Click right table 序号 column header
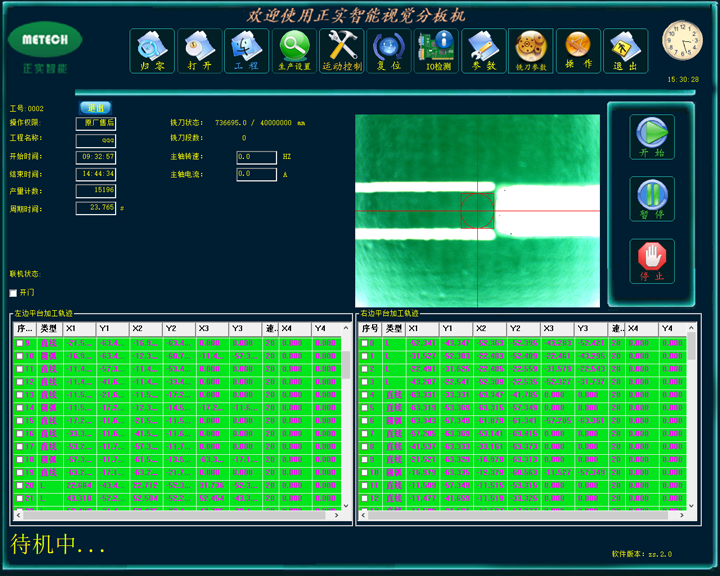This screenshot has width=720, height=576. 370,328
